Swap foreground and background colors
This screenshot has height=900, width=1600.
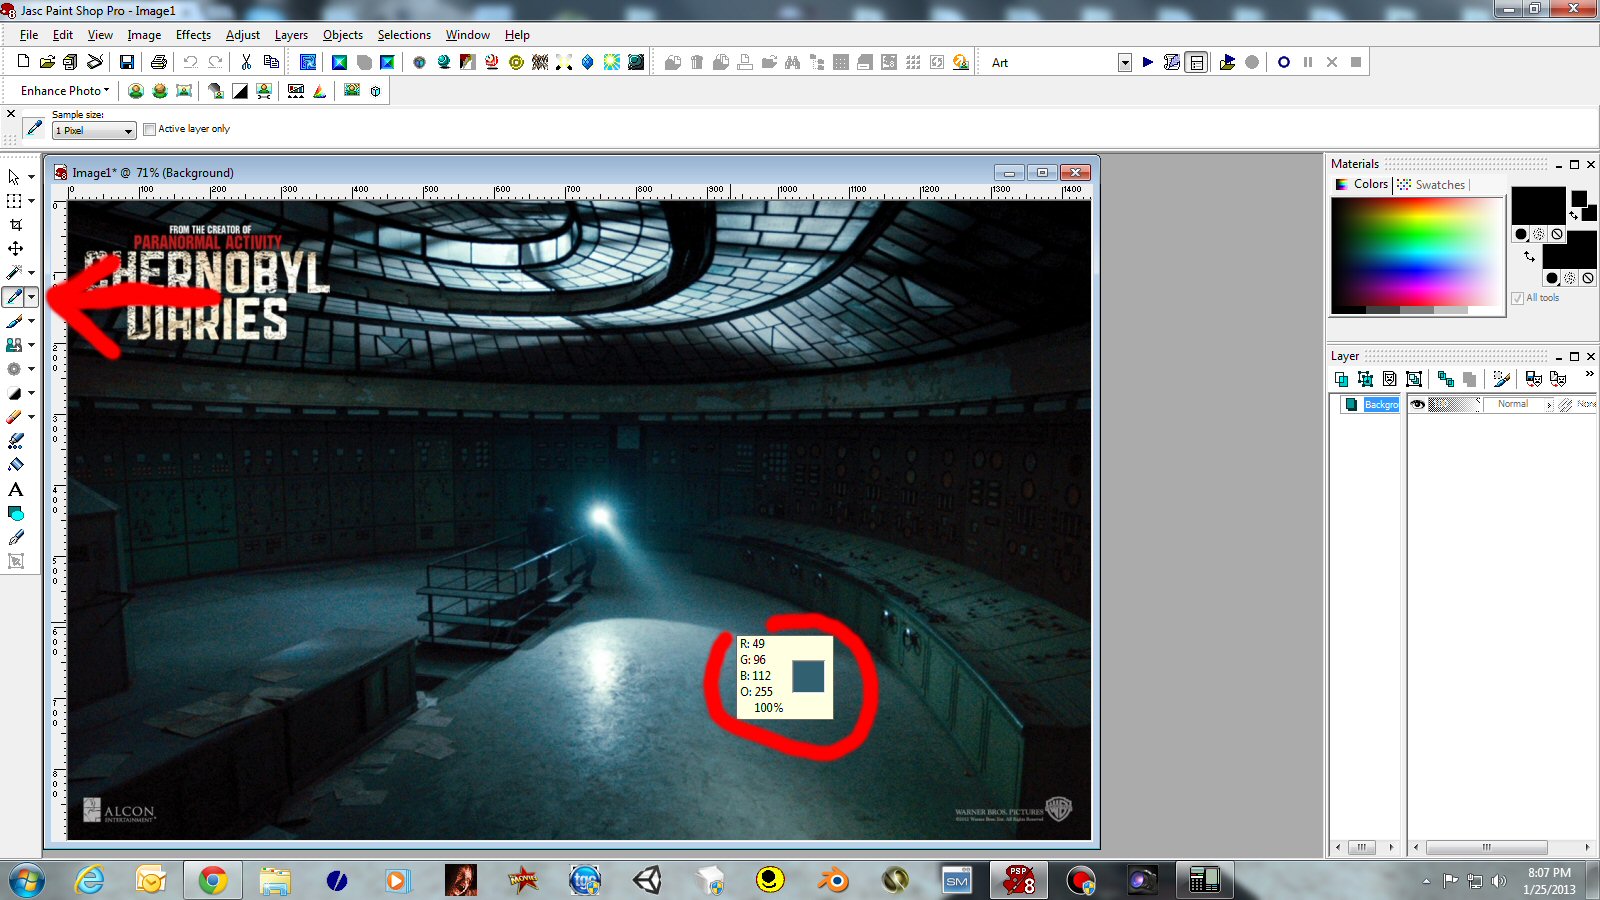click(x=1574, y=215)
